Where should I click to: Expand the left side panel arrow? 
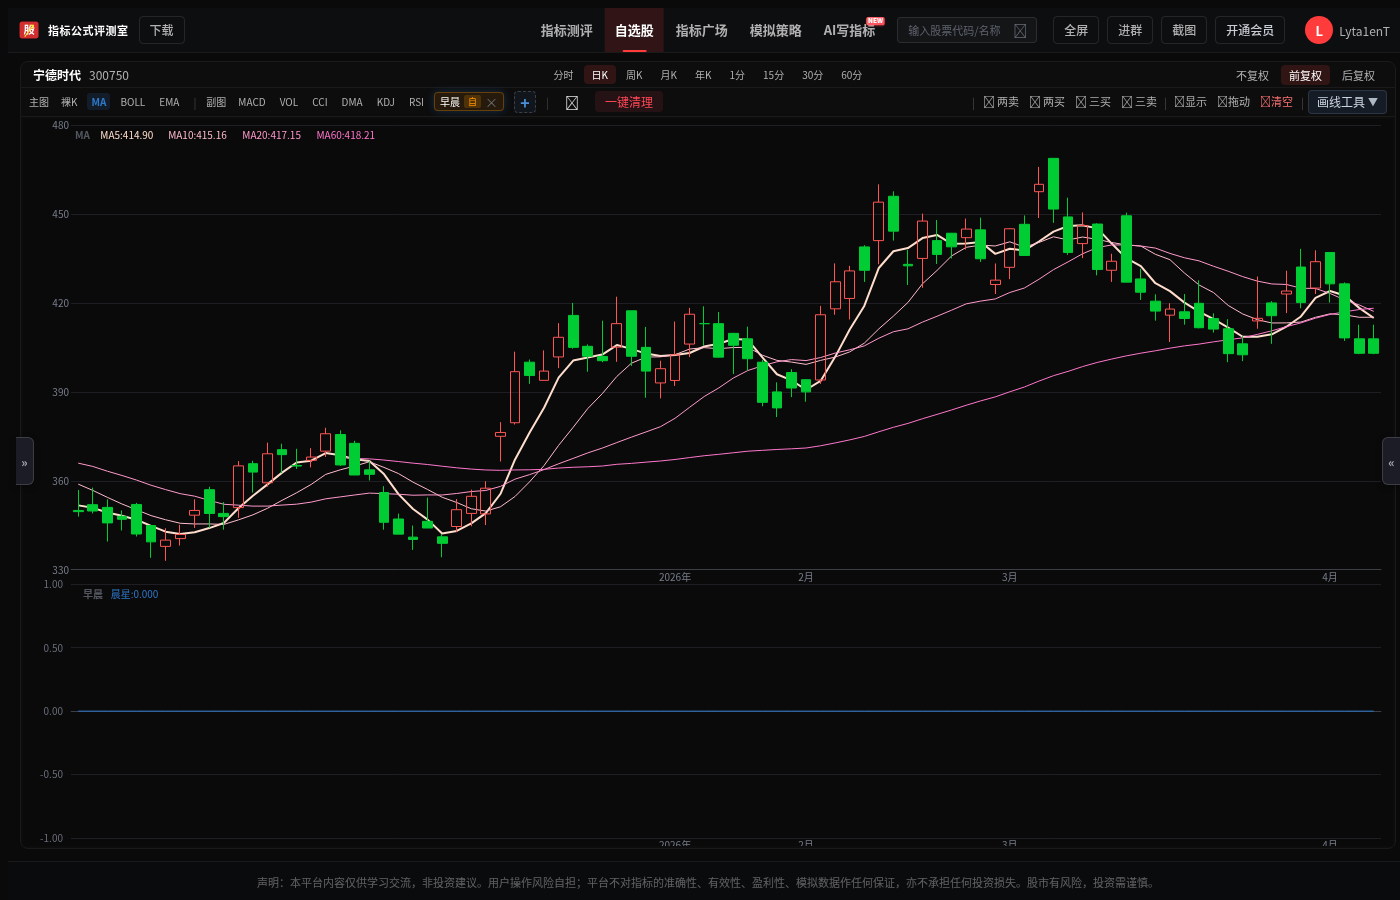pyautogui.click(x=25, y=461)
